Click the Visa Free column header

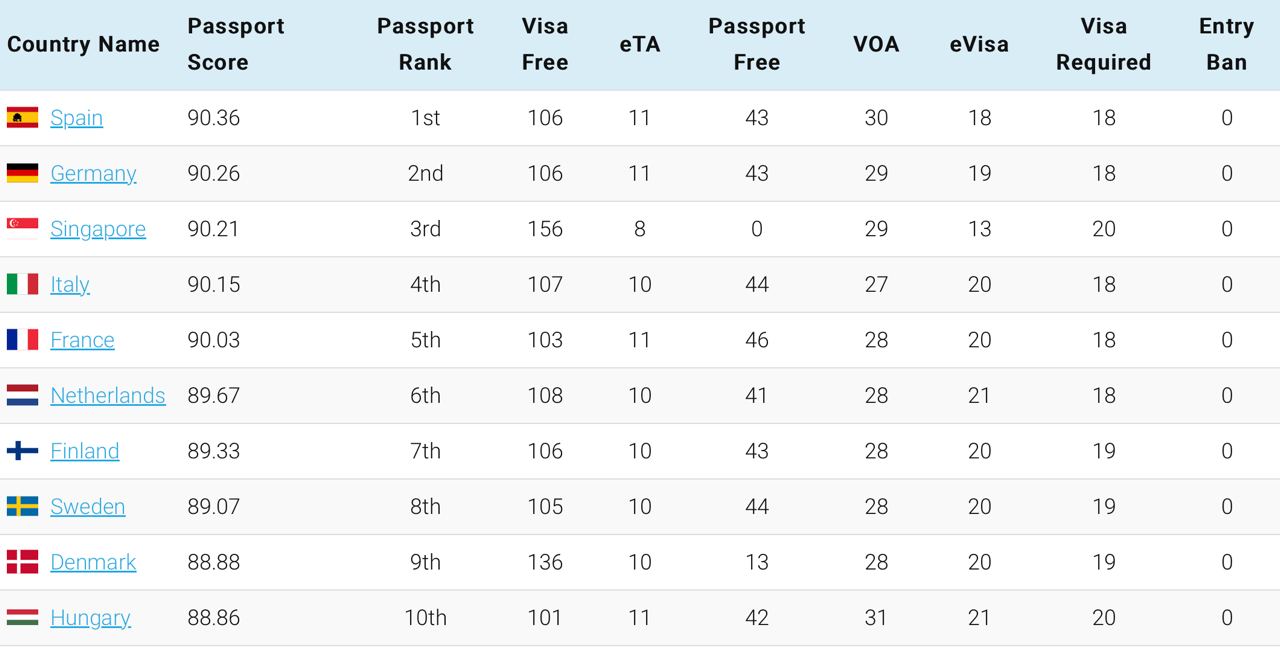(545, 44)
